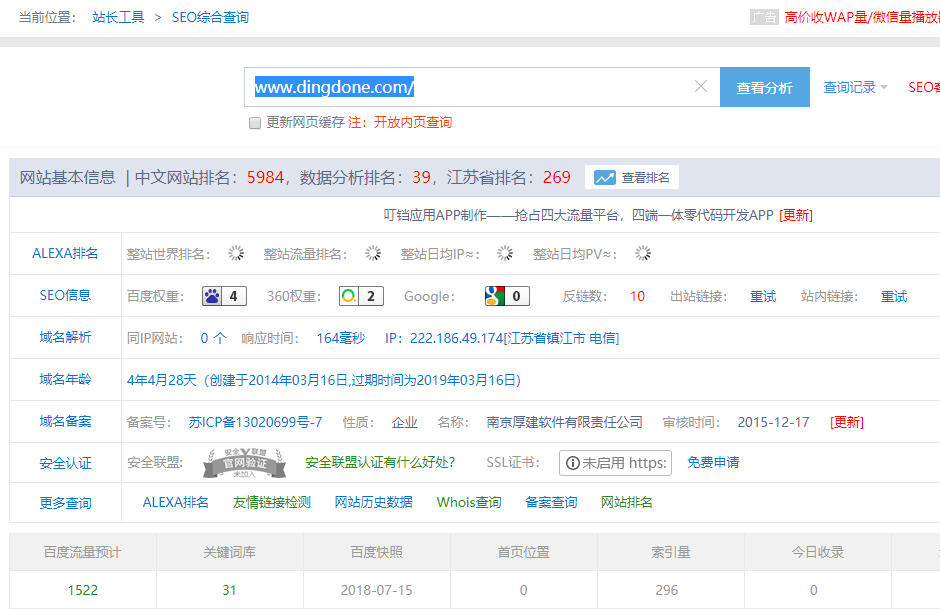Click 审核时间 date 2015-12-17

(x=773, y=422)
